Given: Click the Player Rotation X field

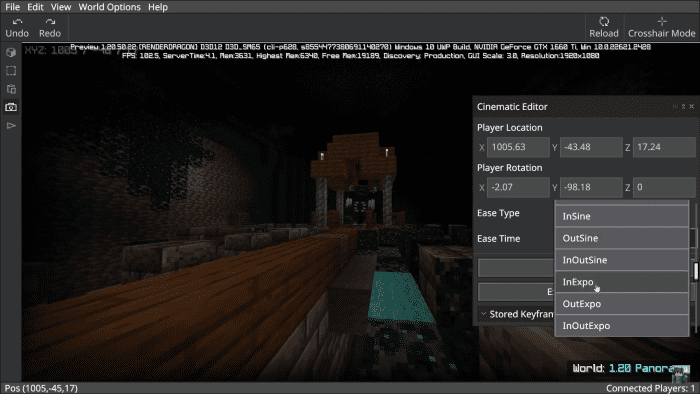Looking at the screenshot, I should click(x=518, y=187).
